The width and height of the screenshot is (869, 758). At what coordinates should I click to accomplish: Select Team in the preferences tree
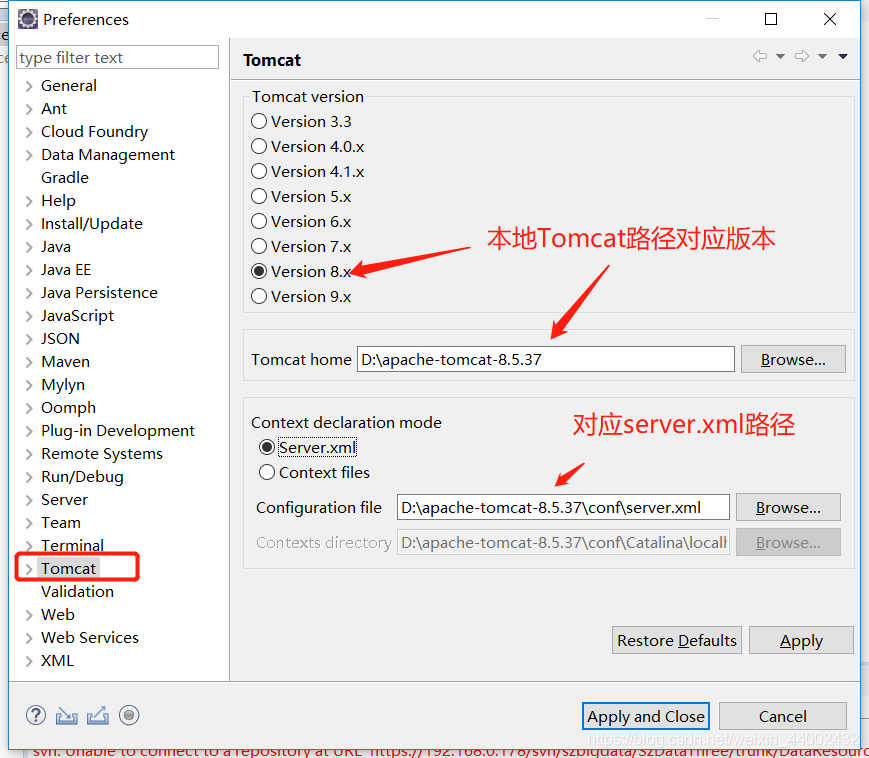click(61, 523)
